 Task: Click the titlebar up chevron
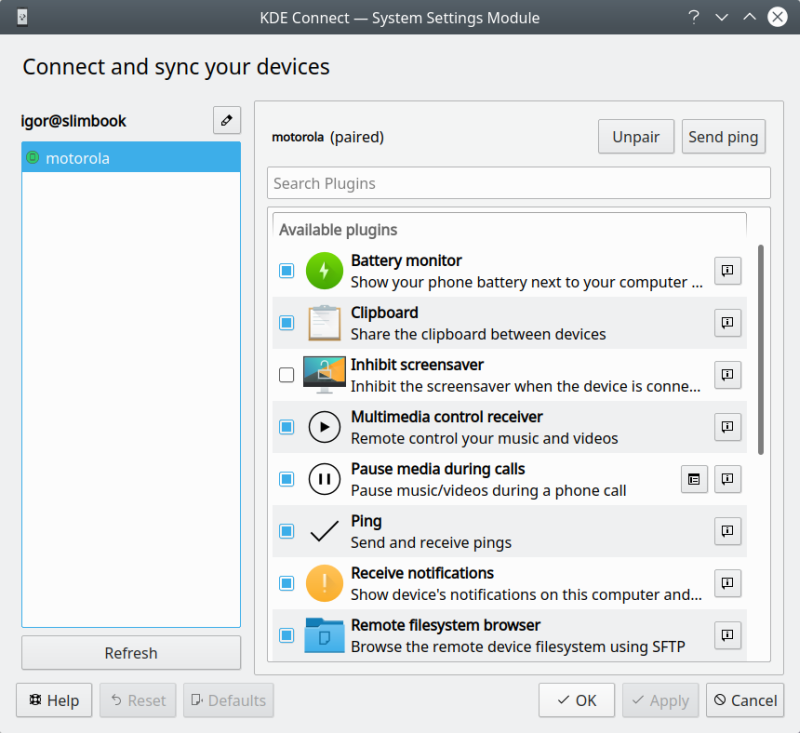tap(749, 17)
